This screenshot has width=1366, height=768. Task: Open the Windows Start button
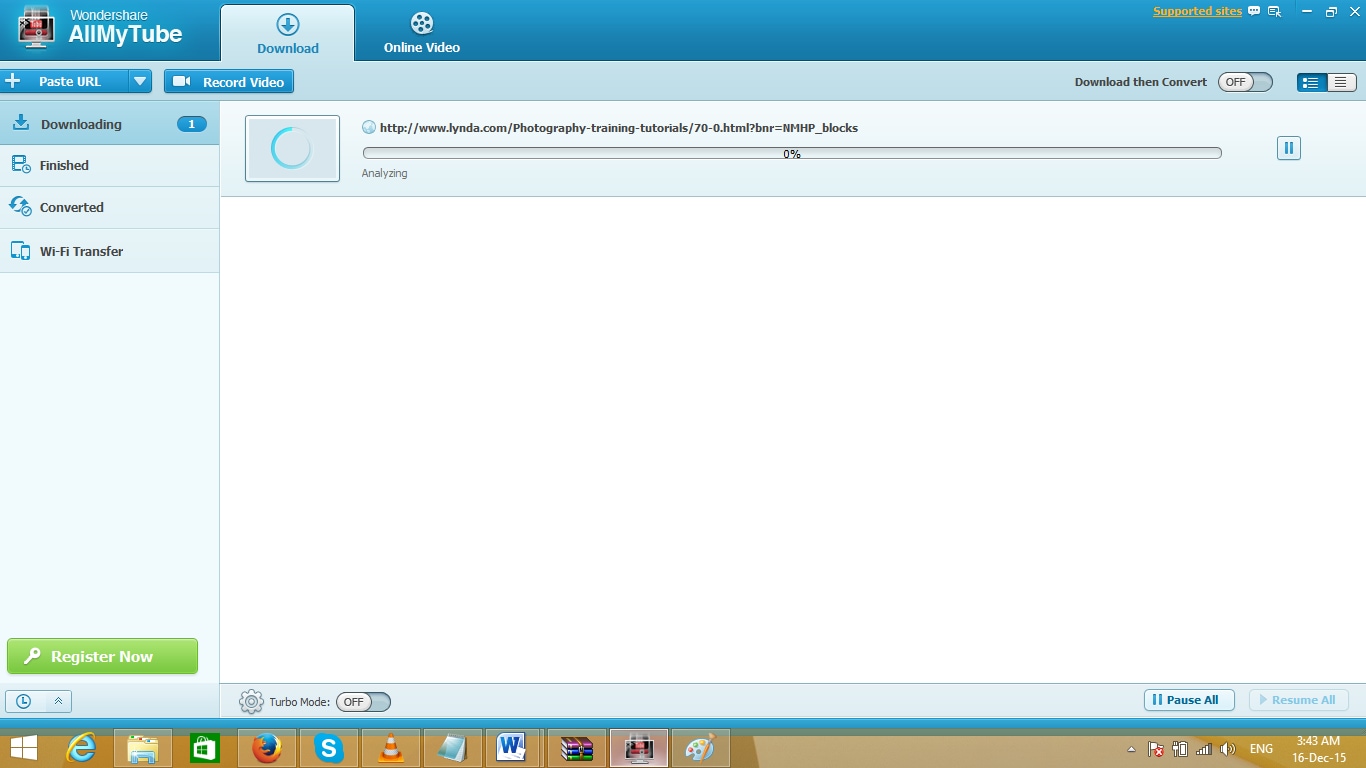coord(24,747)
